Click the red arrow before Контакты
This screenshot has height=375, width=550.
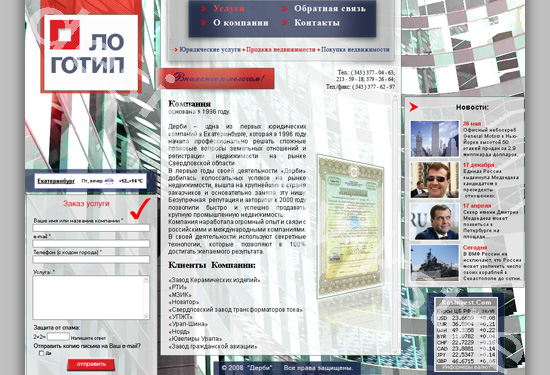coord(284,23)
